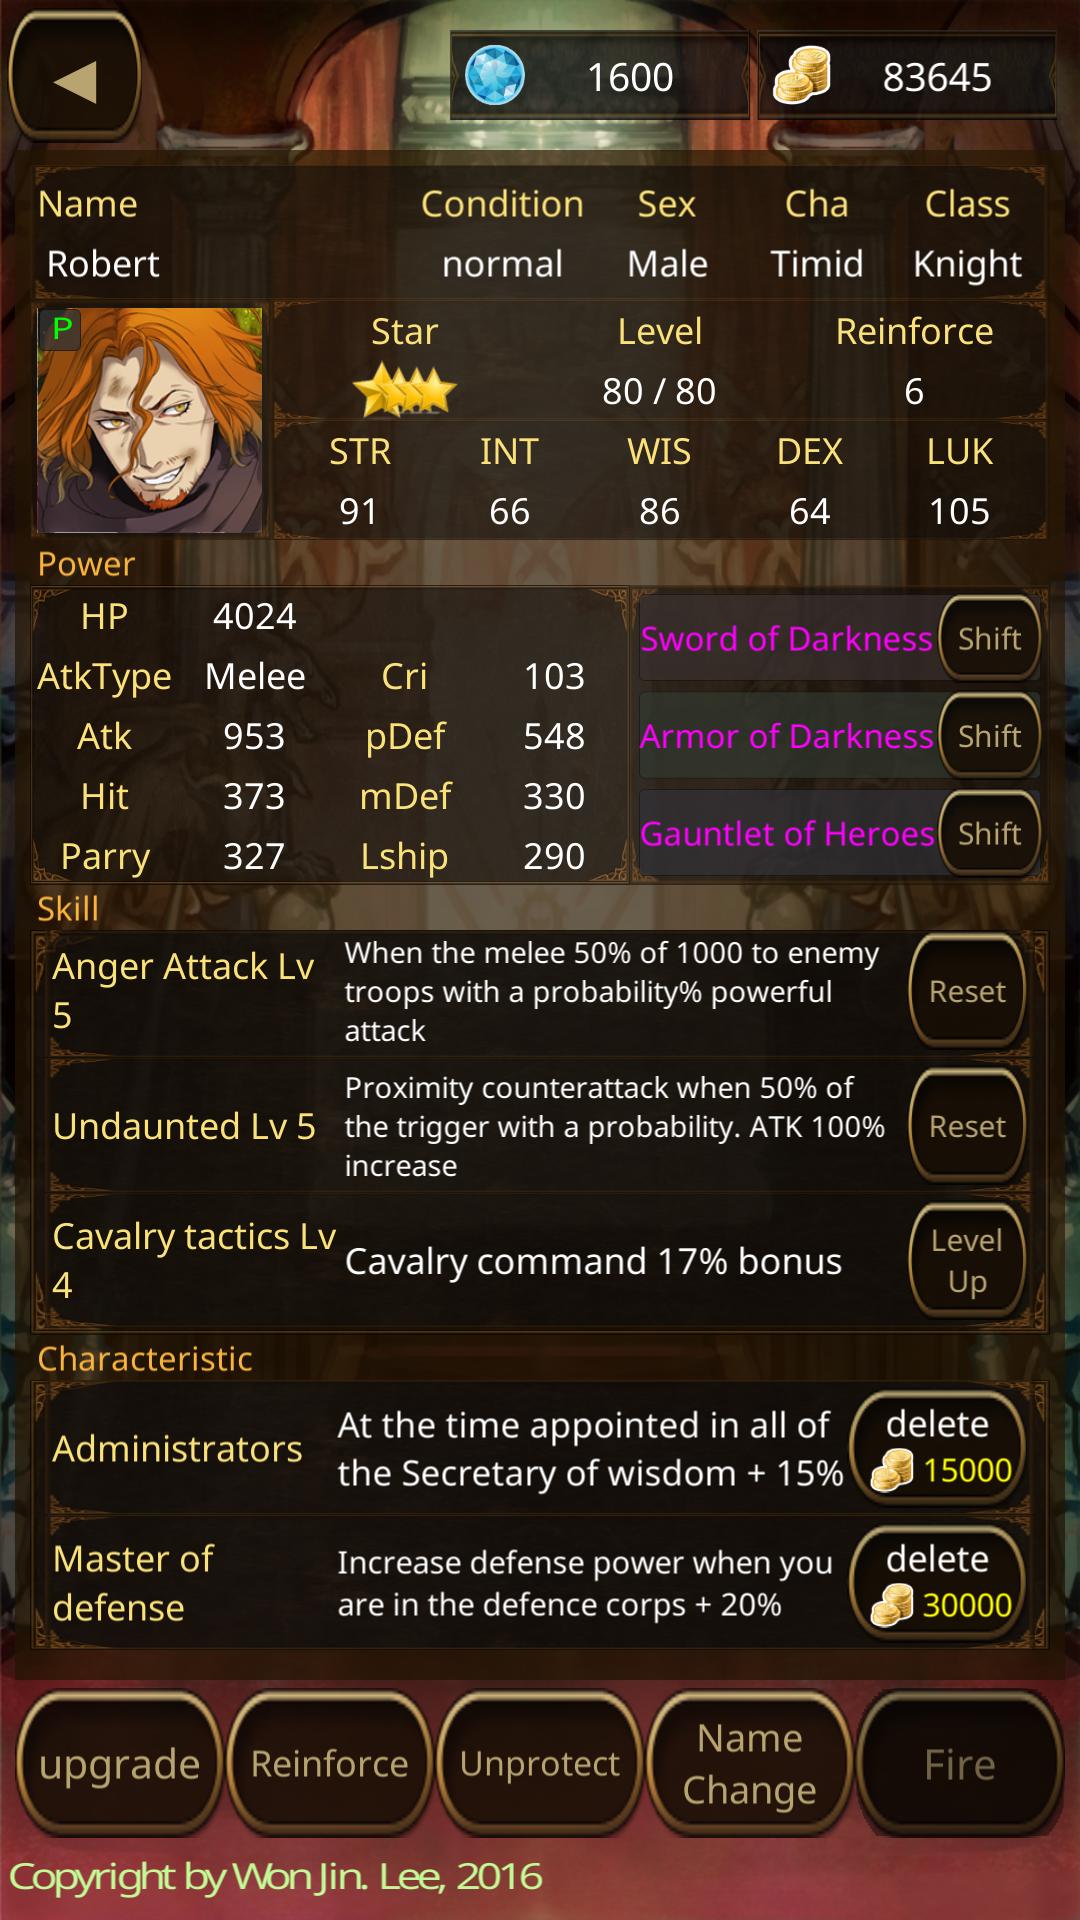
Task: Tap the blue gem currency icon
Action: point(495,76)
